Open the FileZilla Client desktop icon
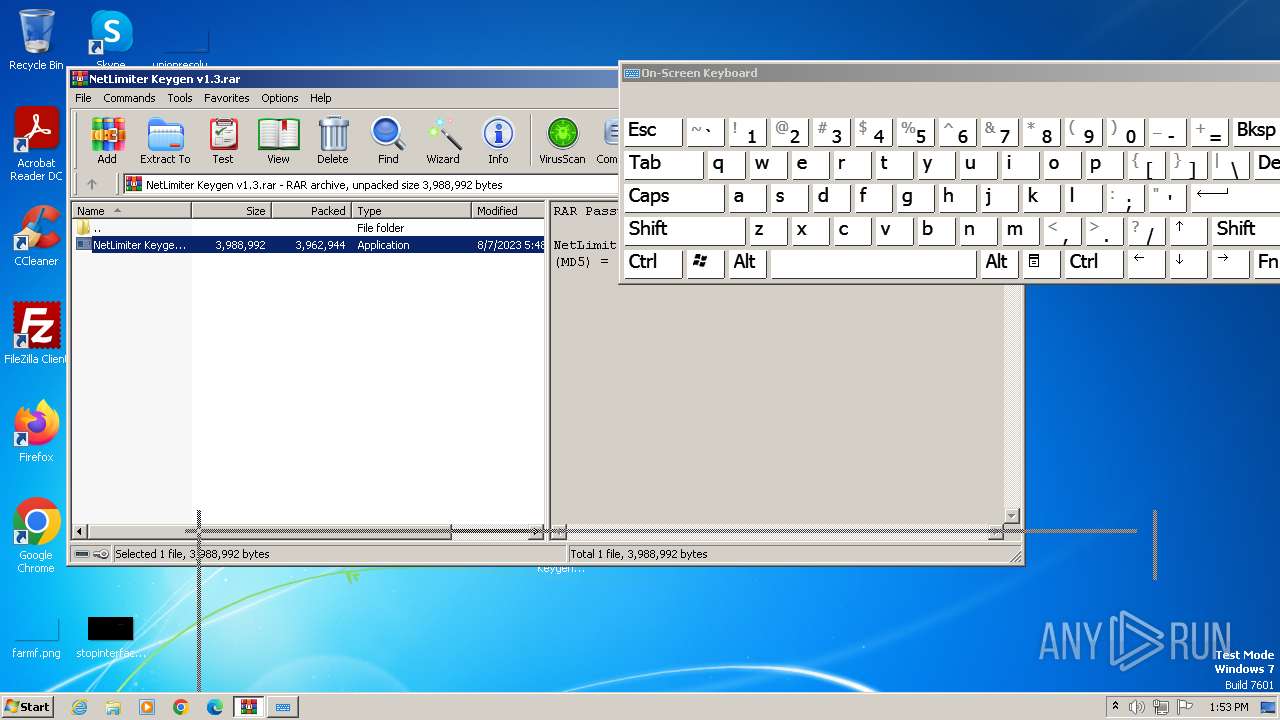Screen dimensions: 1280x720 [x=36, y=334]
